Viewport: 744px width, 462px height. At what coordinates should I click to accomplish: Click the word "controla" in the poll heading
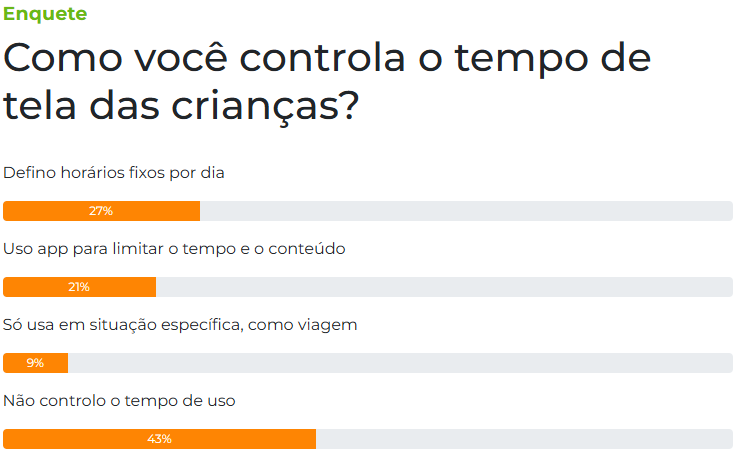pyautogui.click(x=322, y=58)
